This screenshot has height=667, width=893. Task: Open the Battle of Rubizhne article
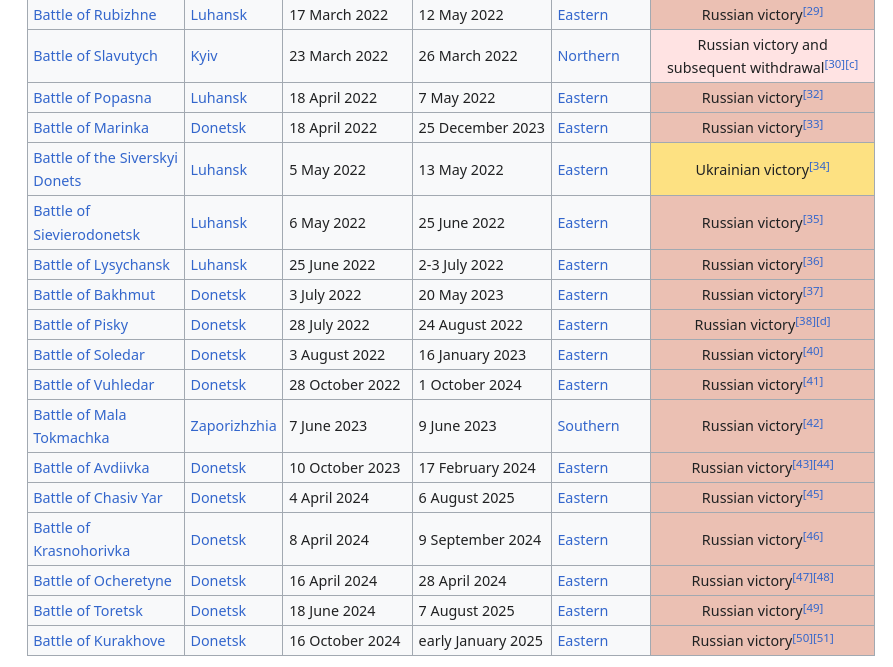point(95,15)
